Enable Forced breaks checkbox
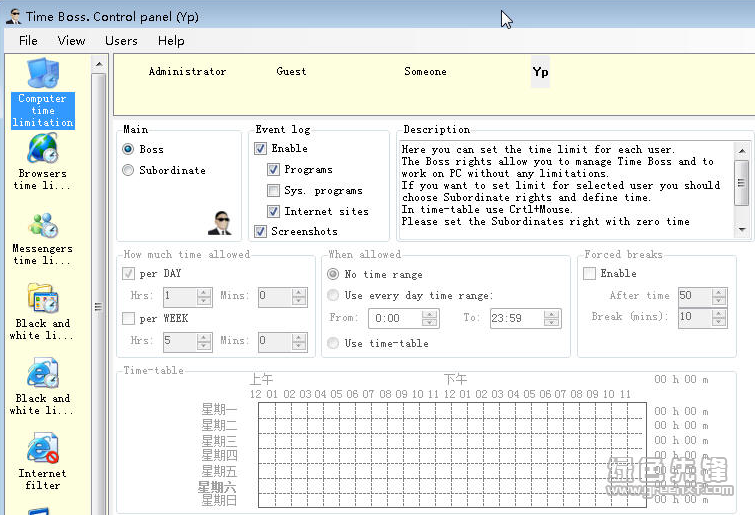The height and width of the screenshot is (515, 755). 589,273
